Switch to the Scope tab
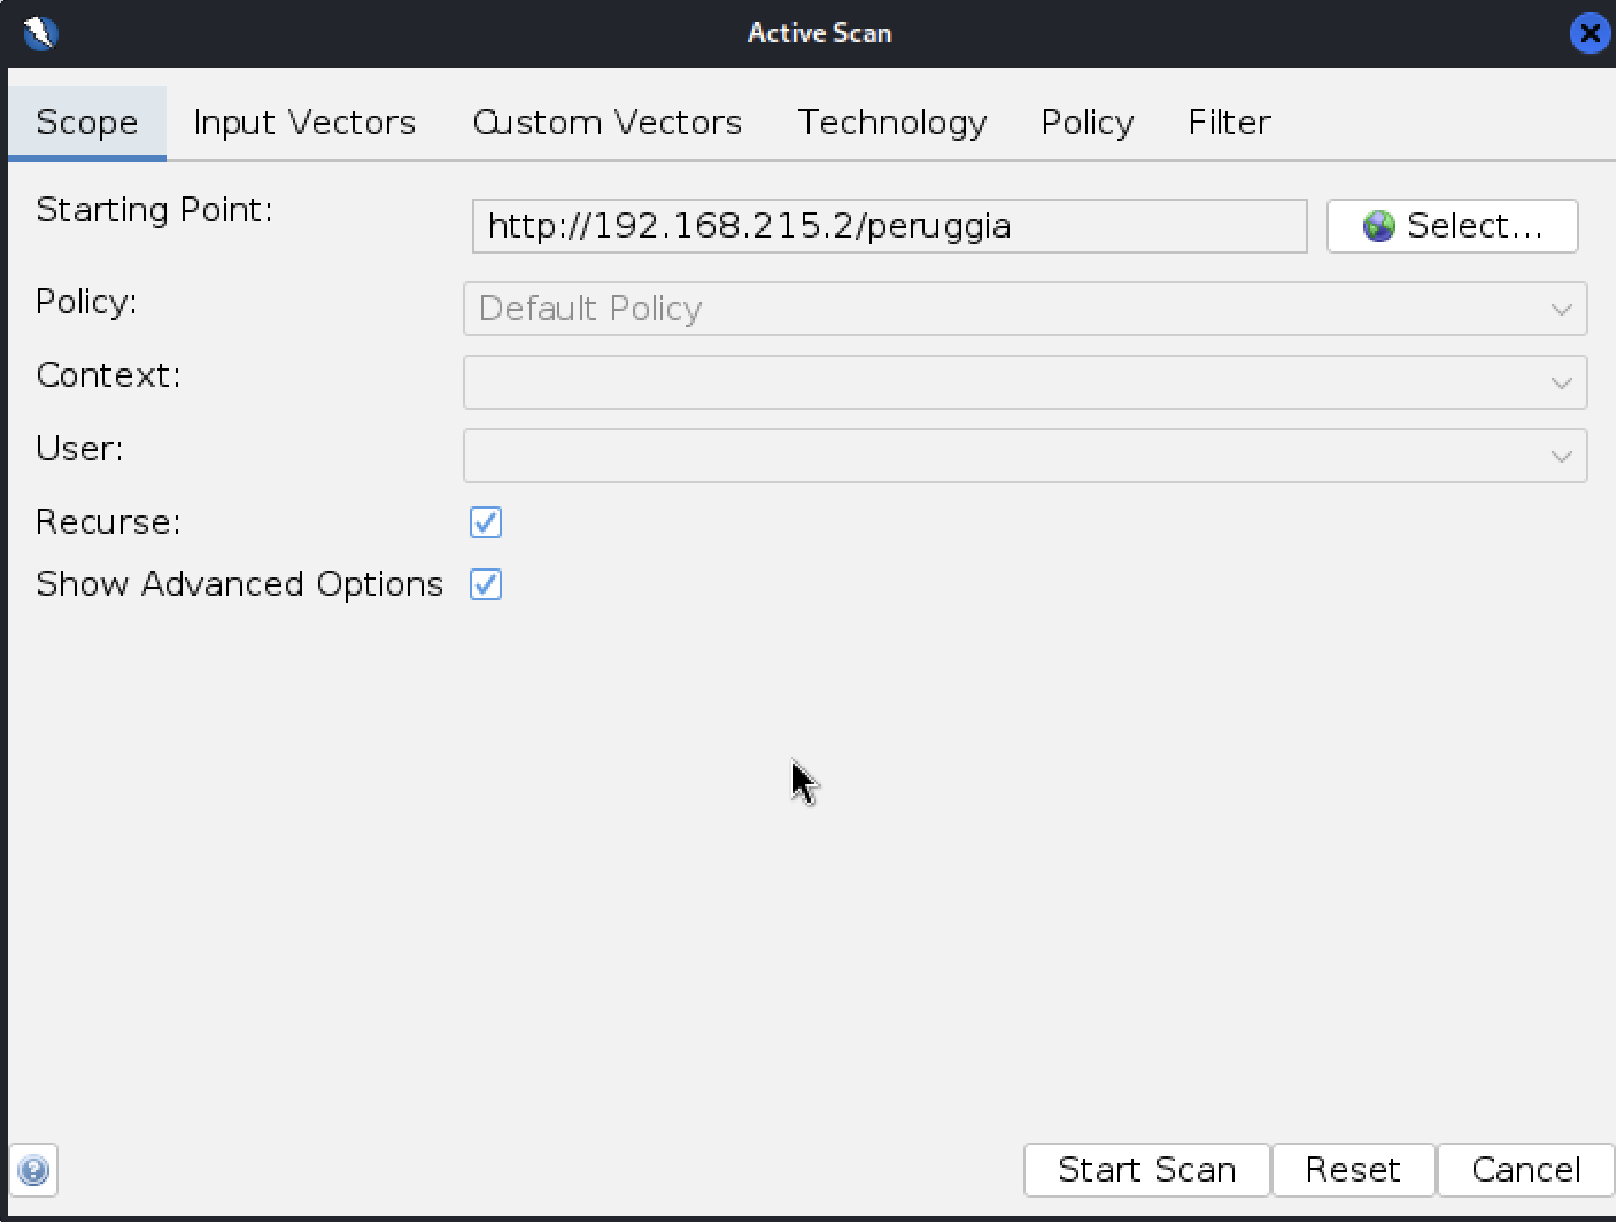Viewport: 1616px width, 1222px height. click(87, 122)
